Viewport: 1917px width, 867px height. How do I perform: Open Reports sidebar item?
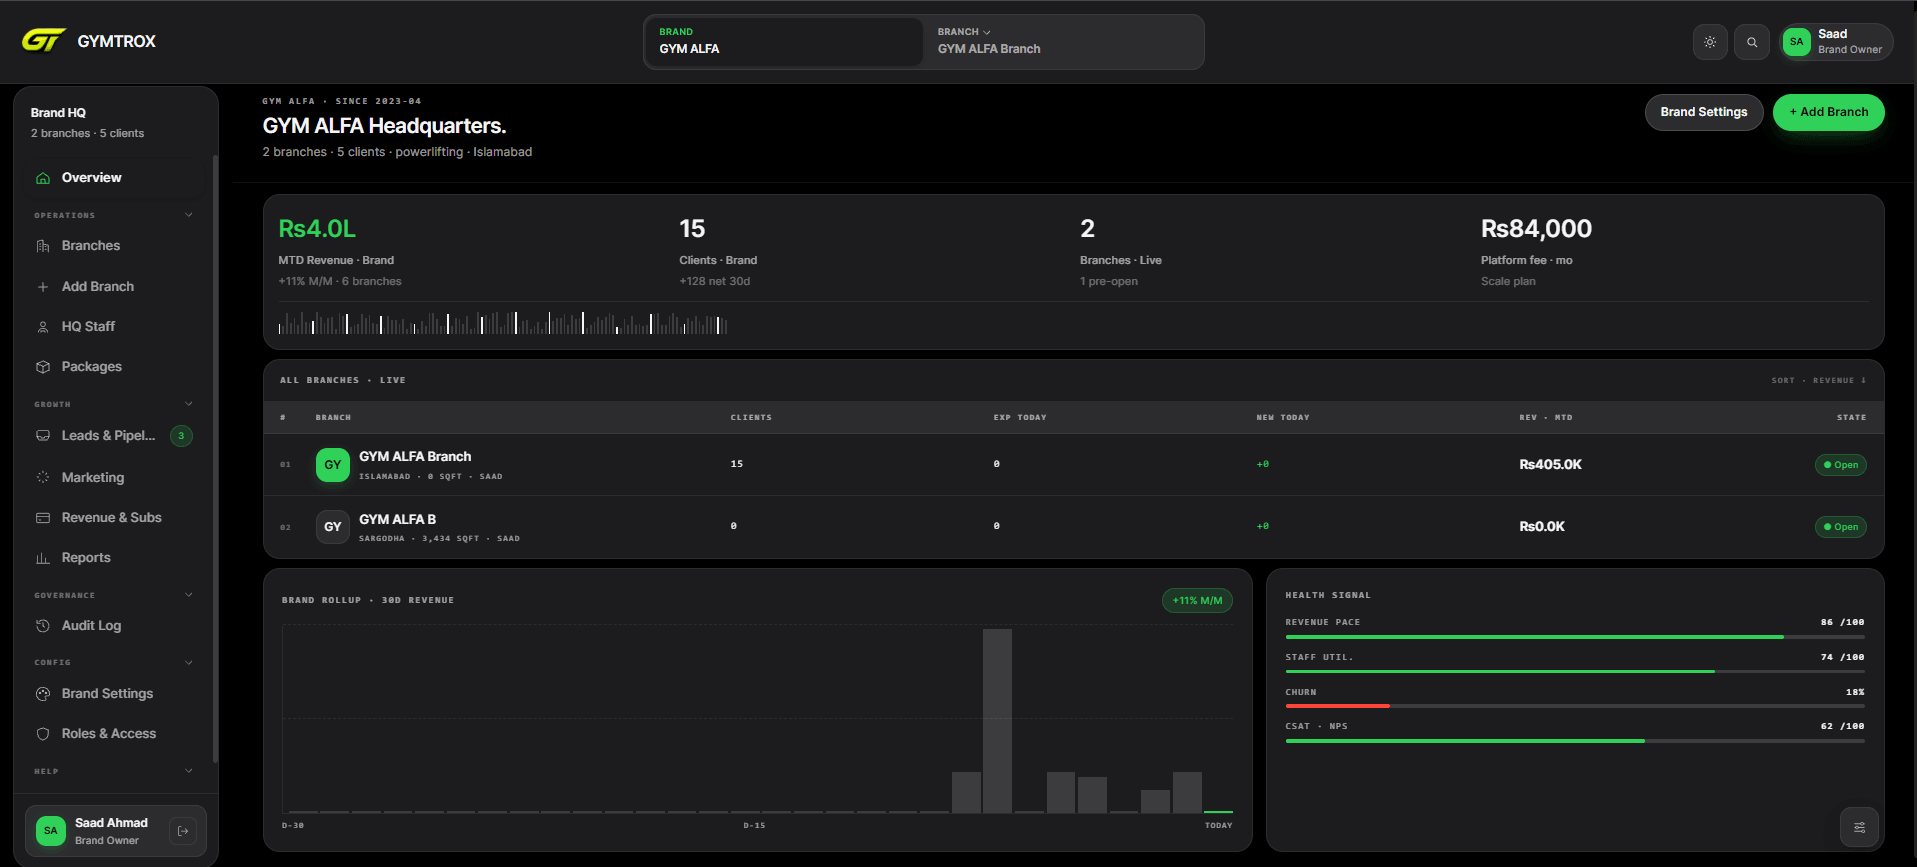click(115, 558)
